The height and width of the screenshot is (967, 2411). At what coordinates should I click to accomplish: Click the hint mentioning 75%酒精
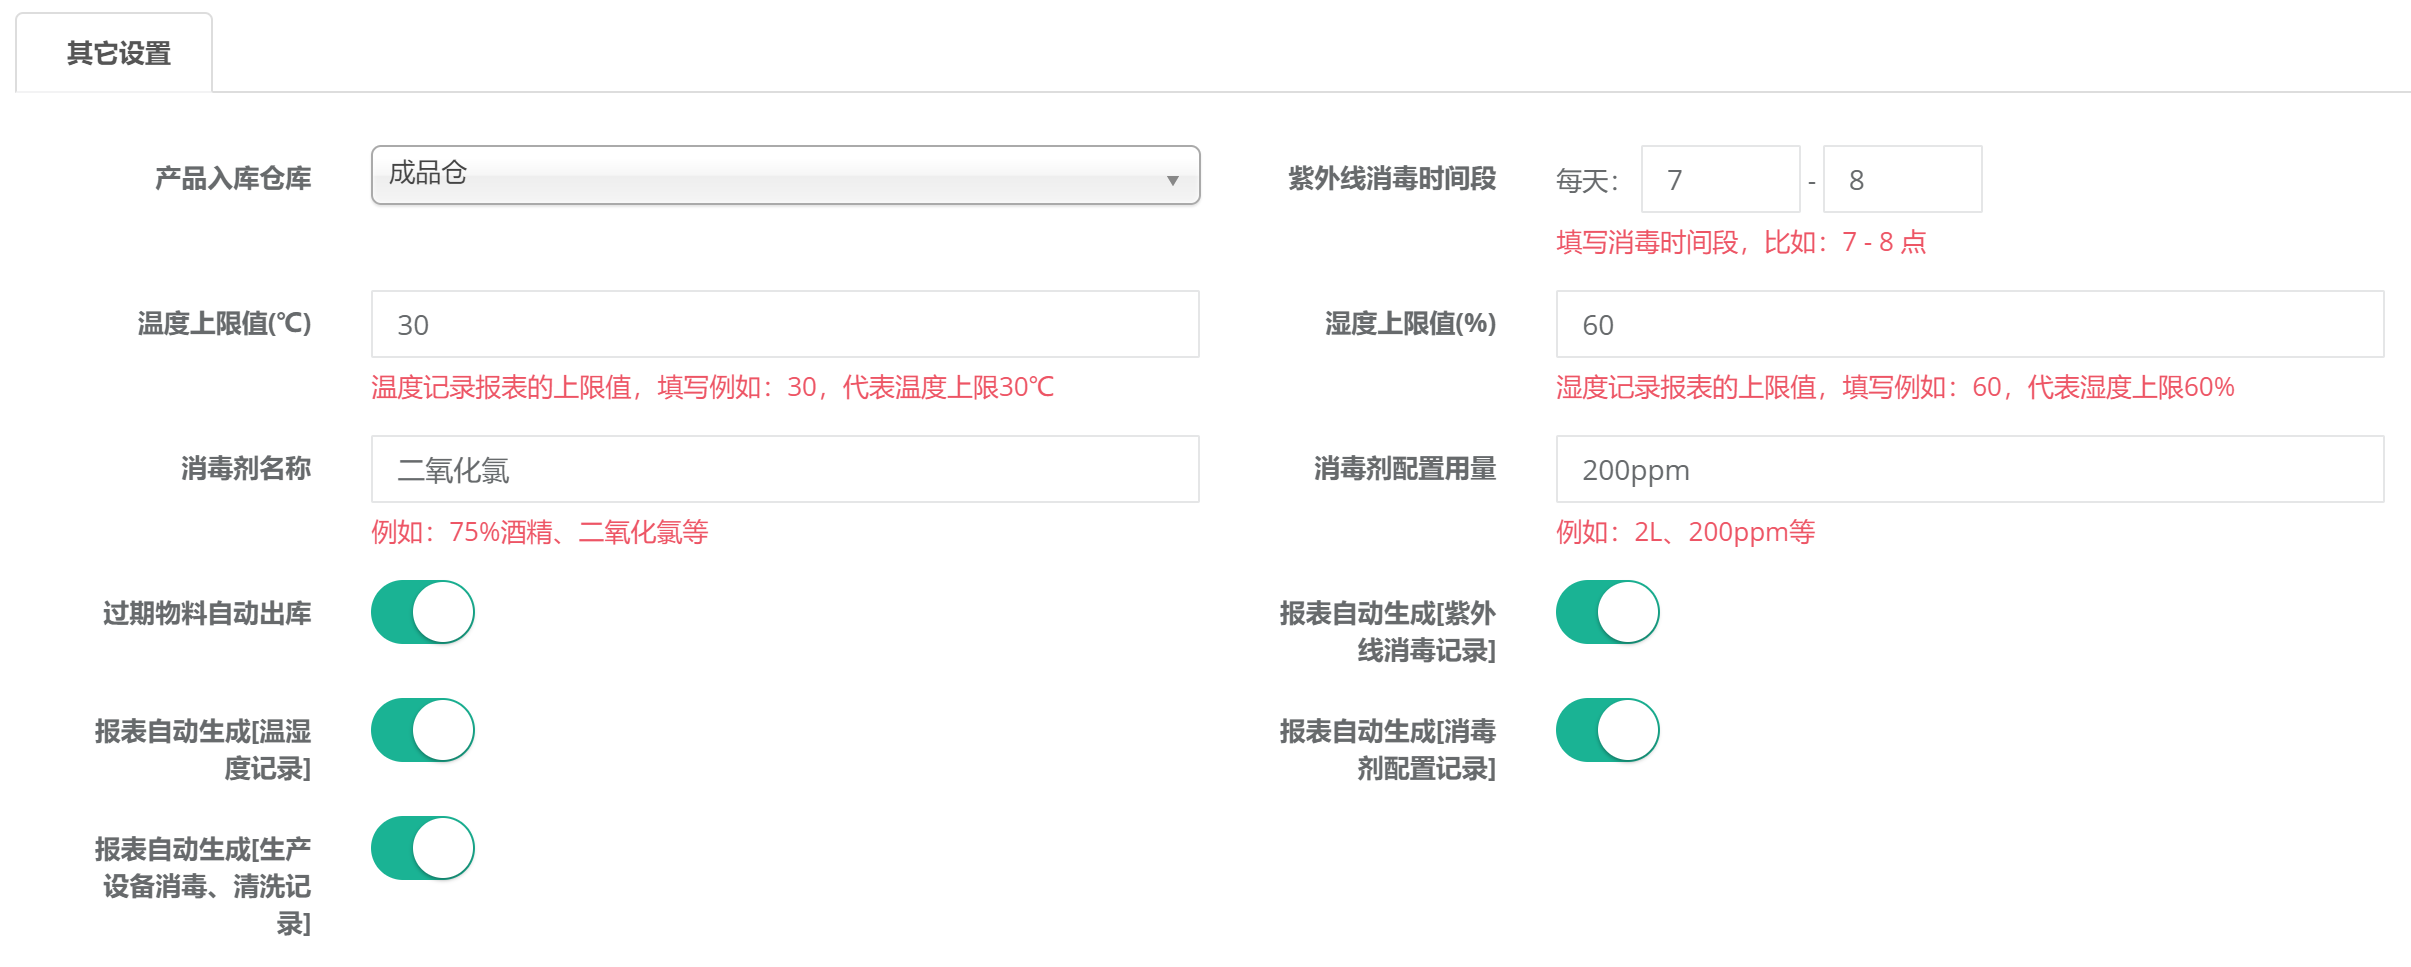click(x=539, y=532)
